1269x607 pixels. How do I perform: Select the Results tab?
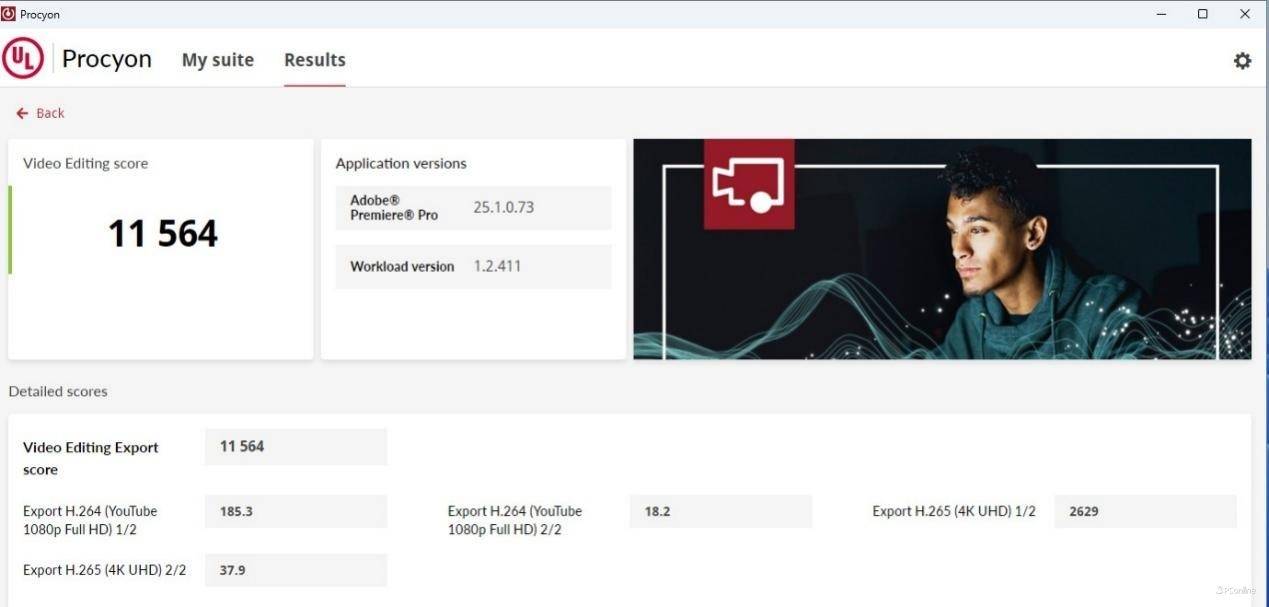tap(315, 60)
